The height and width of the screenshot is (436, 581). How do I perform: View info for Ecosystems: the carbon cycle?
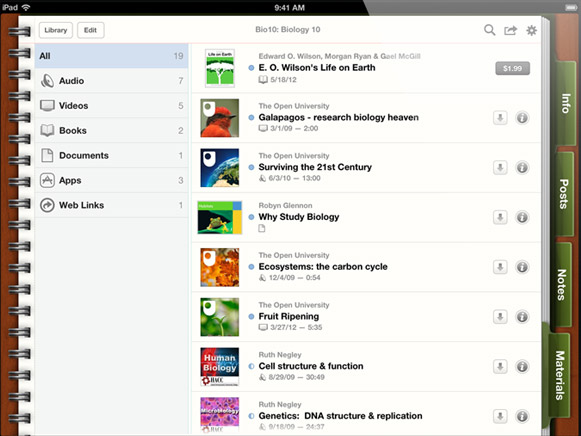pyautogui.click(x=522, y=267)
